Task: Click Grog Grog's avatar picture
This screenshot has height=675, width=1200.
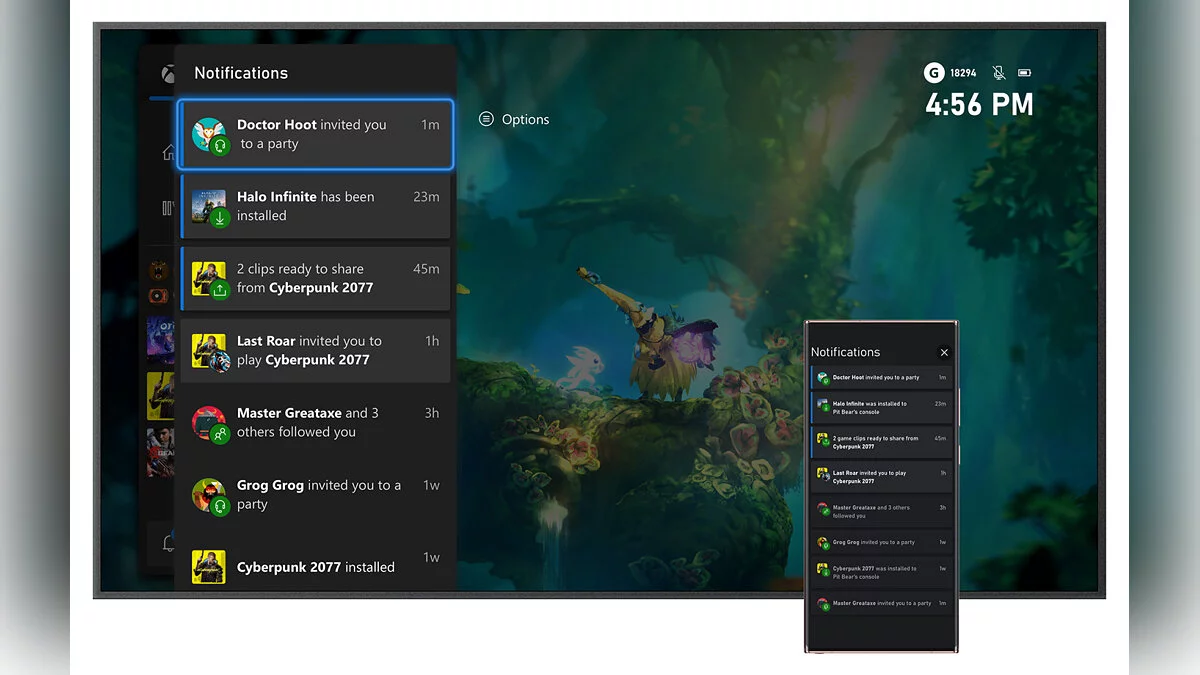Action: (208, 494)
